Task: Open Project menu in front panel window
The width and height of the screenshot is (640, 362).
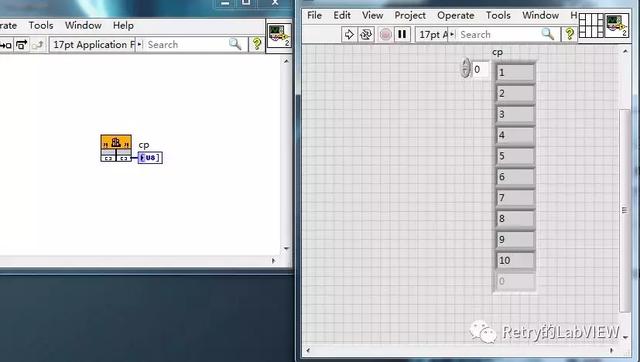Action: coord(410,16)
